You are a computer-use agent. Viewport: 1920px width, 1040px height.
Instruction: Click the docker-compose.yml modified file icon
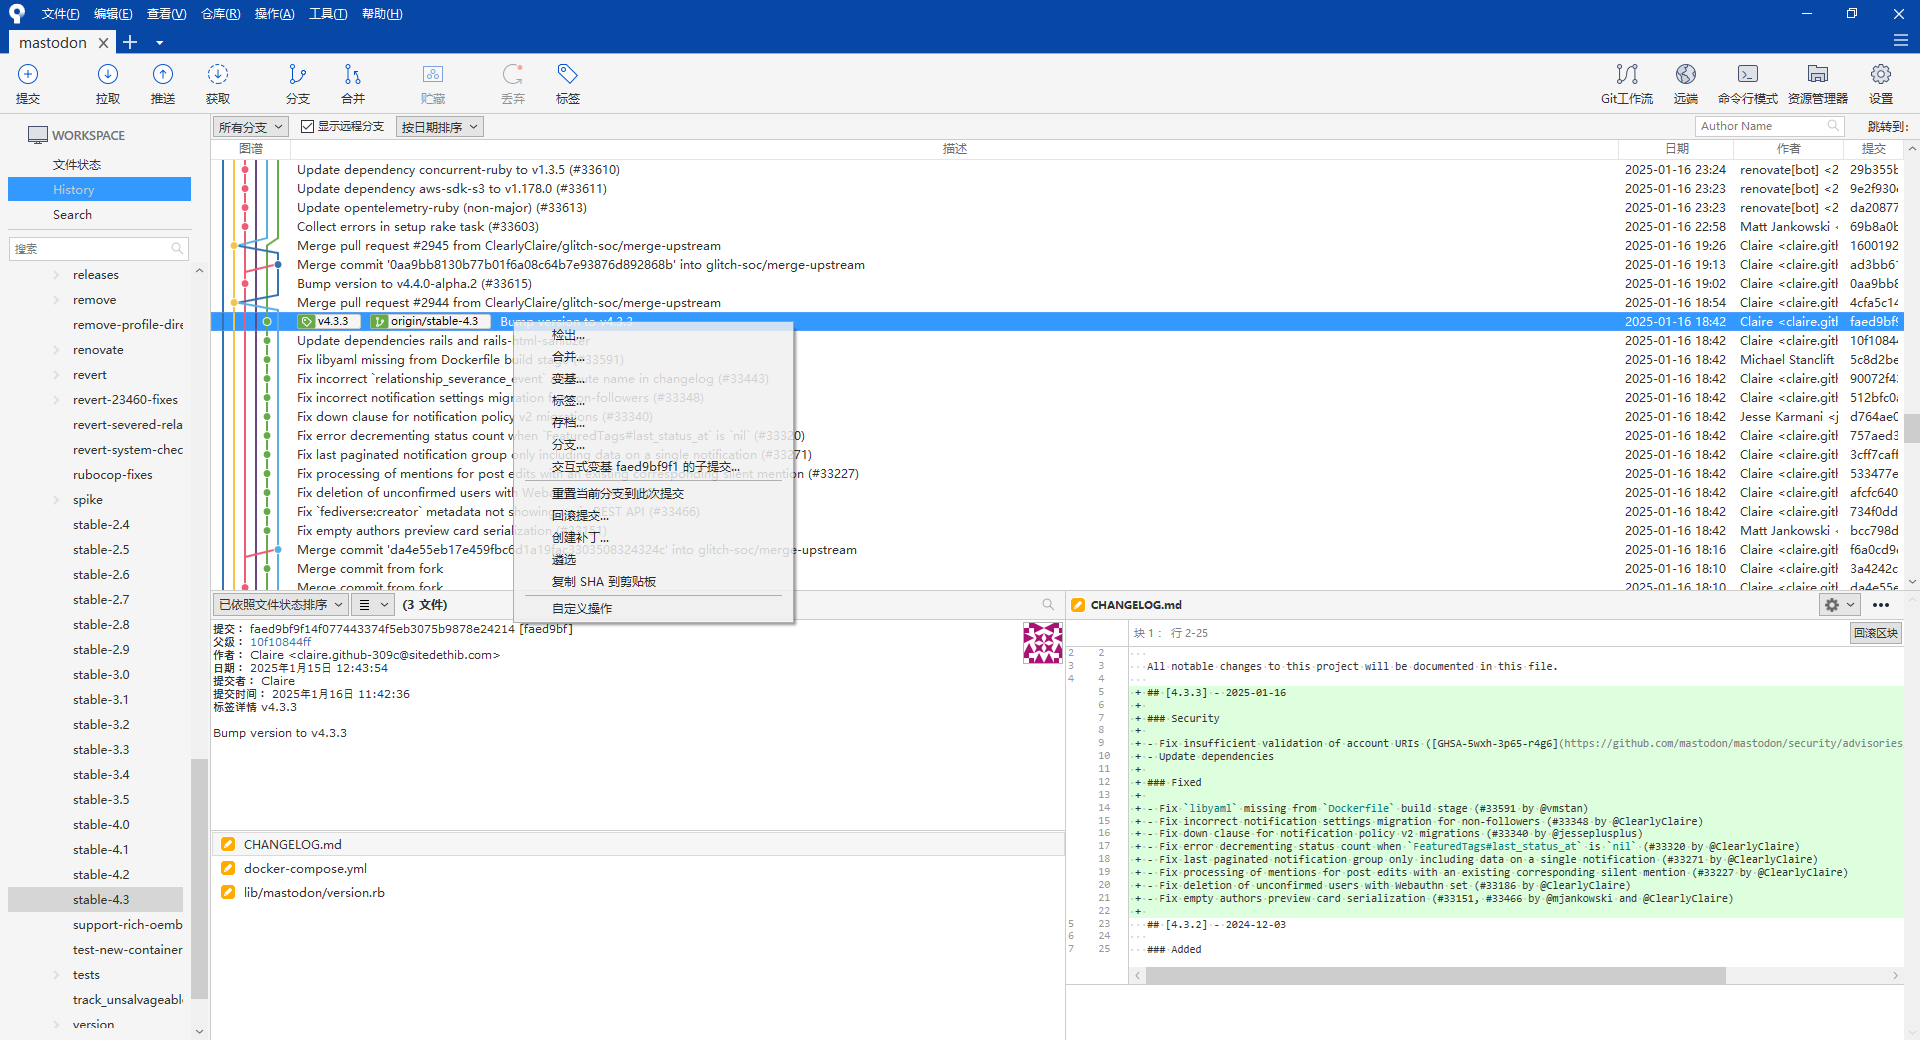coord(228,868)
